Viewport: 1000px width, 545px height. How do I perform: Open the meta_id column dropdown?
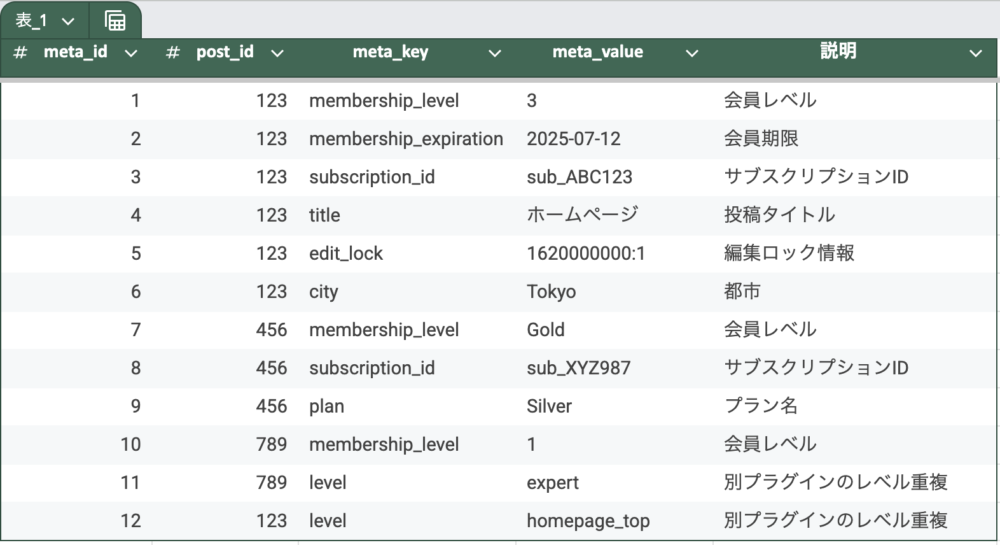(131, 54)
